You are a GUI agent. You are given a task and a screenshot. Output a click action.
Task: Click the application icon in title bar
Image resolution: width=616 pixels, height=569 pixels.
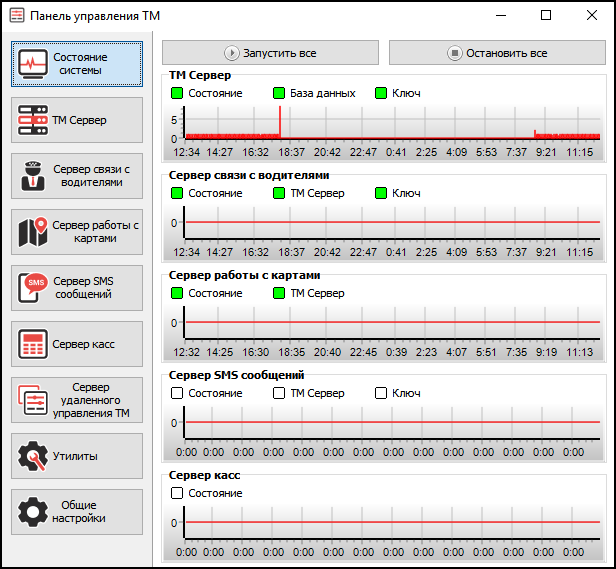(x=16, y=16)
